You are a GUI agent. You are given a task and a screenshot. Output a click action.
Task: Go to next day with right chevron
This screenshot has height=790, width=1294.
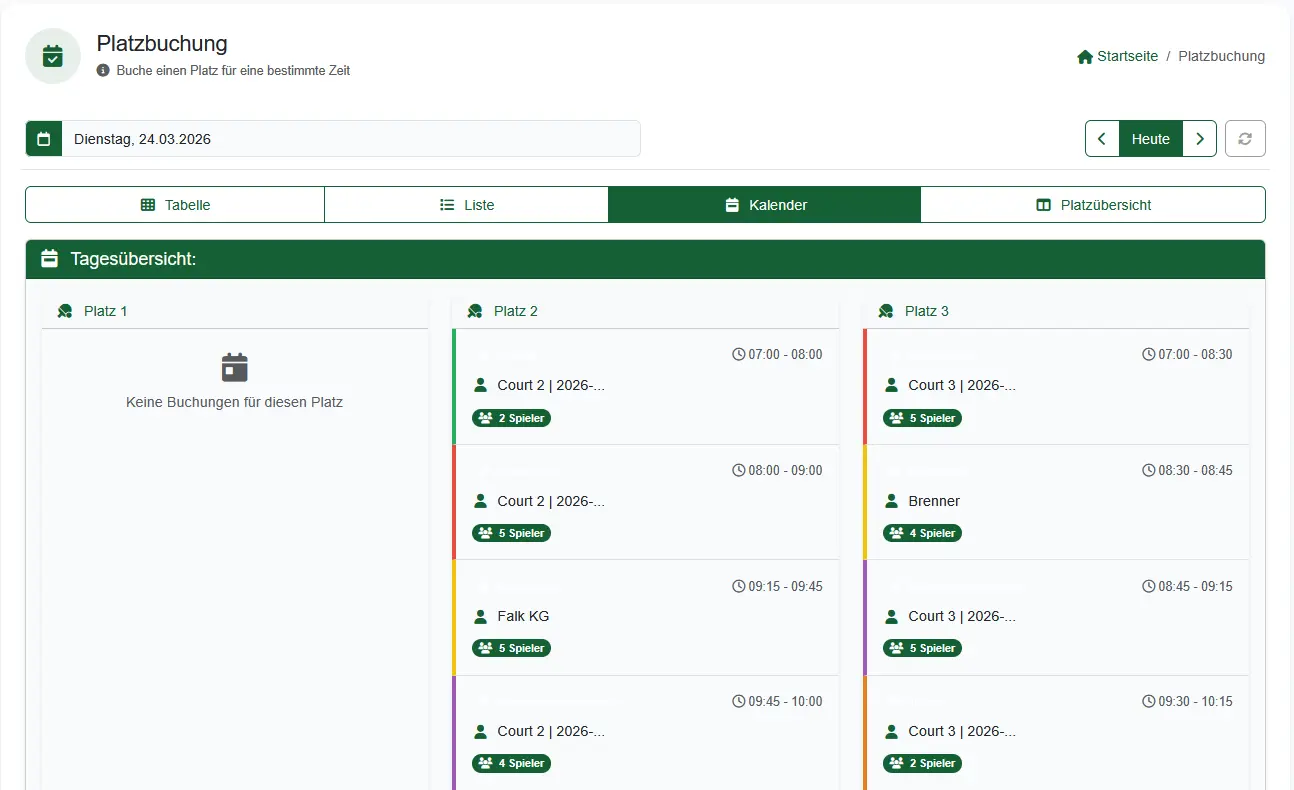tap(1199, 139)
